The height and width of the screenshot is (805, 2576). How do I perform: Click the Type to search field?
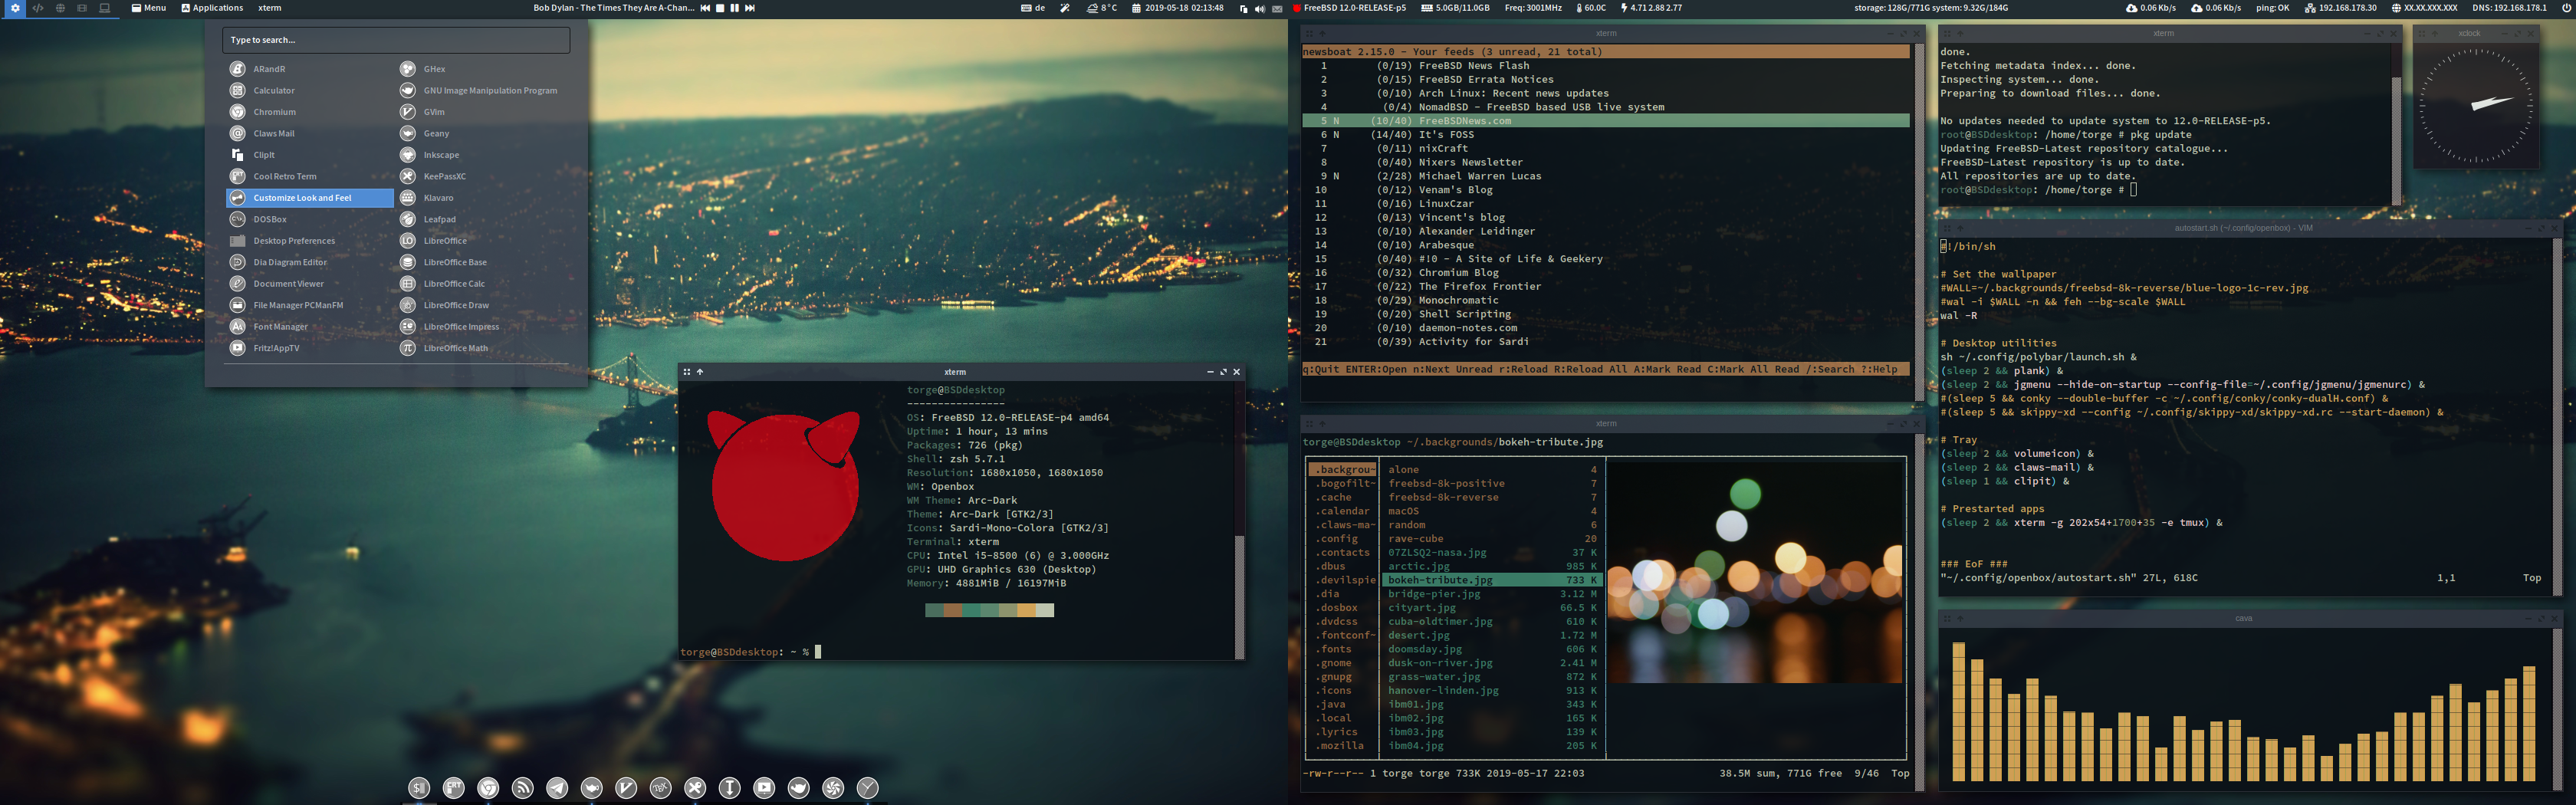tap(395, 40)
